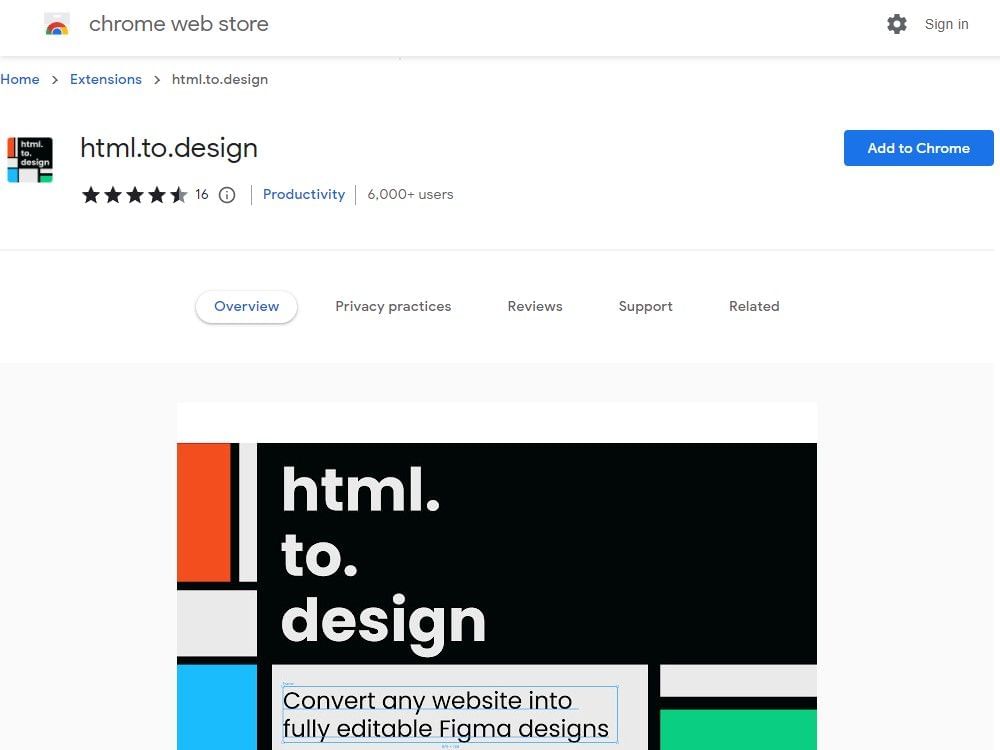Open the Reviews tab
Image resolution: width=1000 pixels, height=750 pixels.
coord(534,306)
